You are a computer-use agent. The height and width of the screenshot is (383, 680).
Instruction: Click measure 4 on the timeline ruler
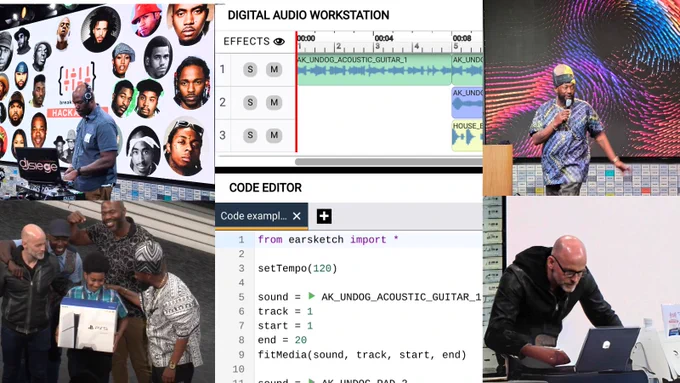[x=416, y=46]
